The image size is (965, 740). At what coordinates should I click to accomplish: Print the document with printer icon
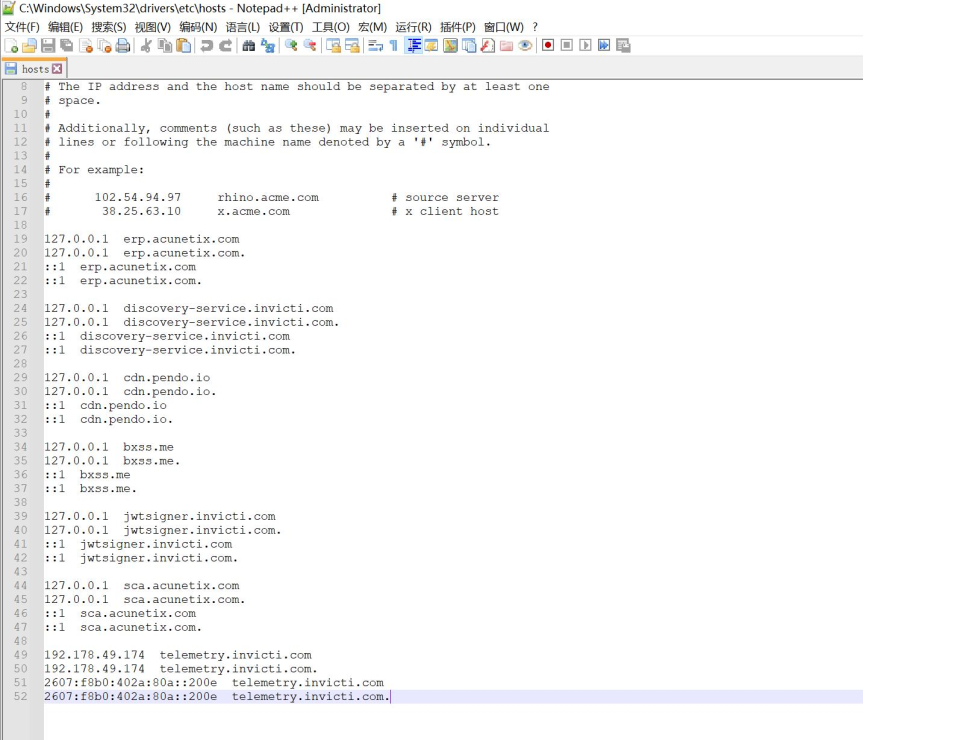(x=123, y=46)
